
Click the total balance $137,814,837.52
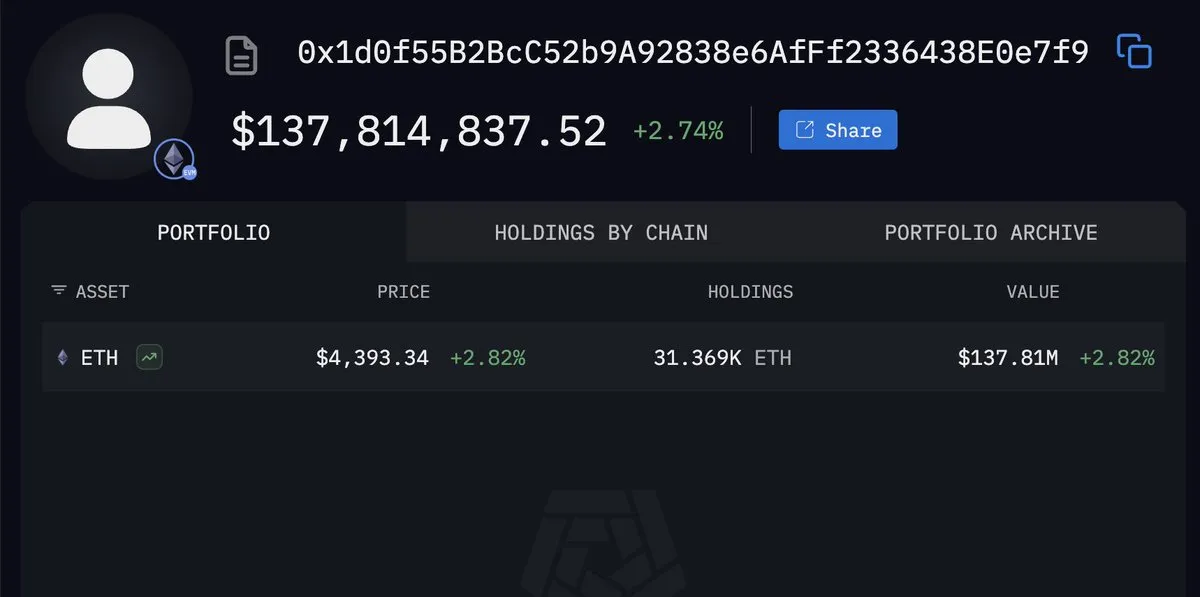click(419, 131)
